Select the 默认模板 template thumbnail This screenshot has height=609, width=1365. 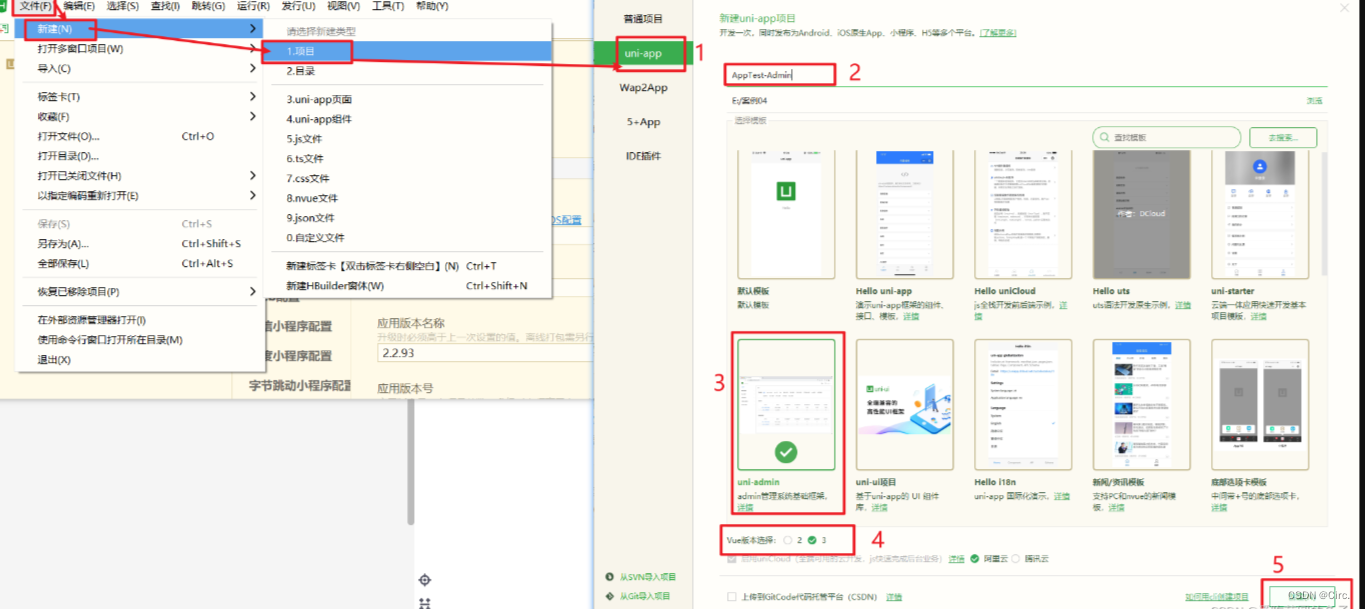tap(786, 215)
